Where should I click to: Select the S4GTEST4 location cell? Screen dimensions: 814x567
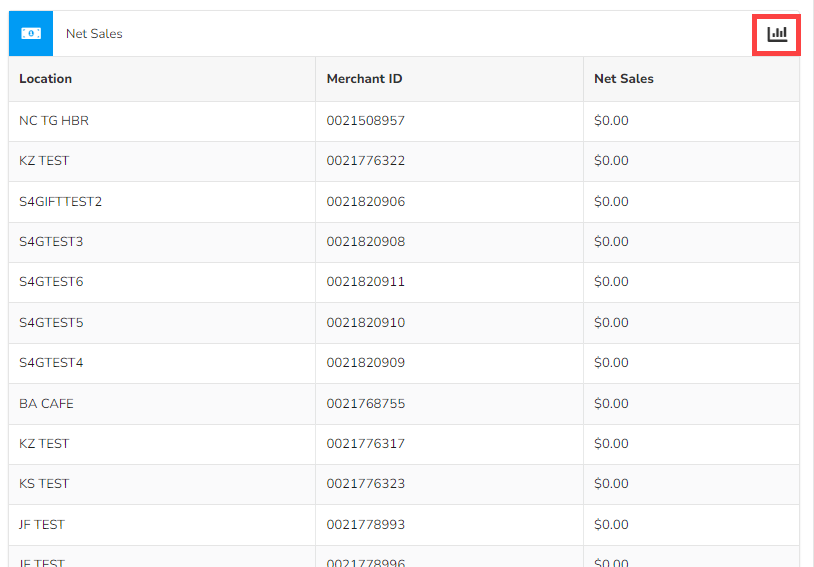[51, 363]
